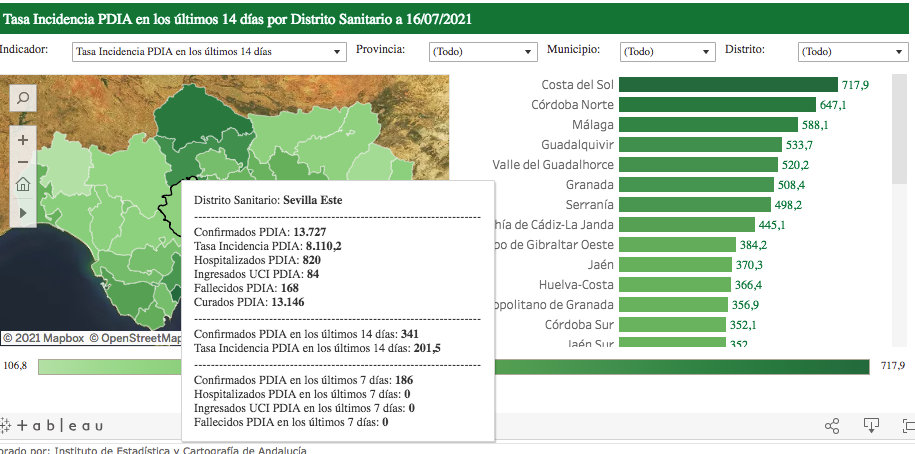915x454 pixels.
Task: Zoom out on the map
Action: tap(23, 162)
